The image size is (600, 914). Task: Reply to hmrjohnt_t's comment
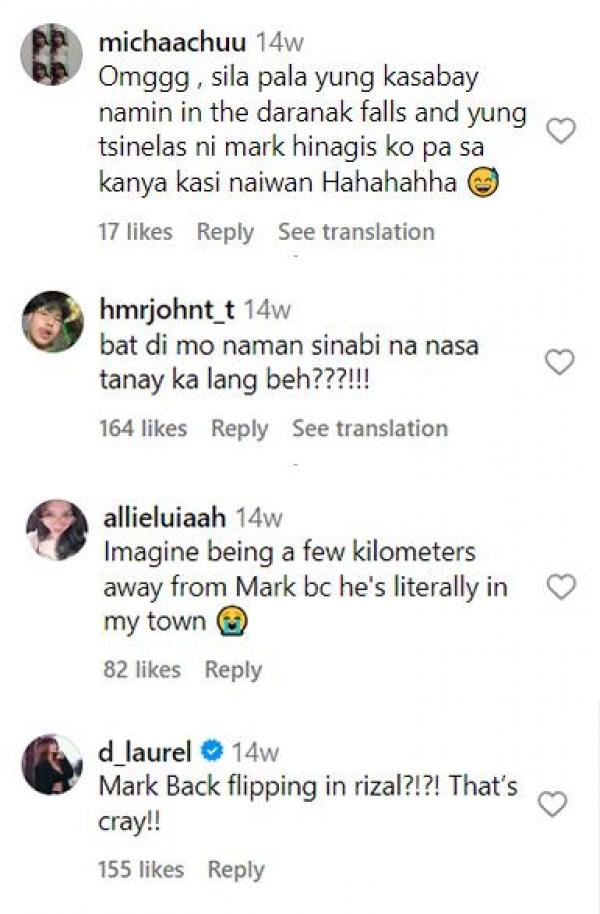tap(239, 428)
